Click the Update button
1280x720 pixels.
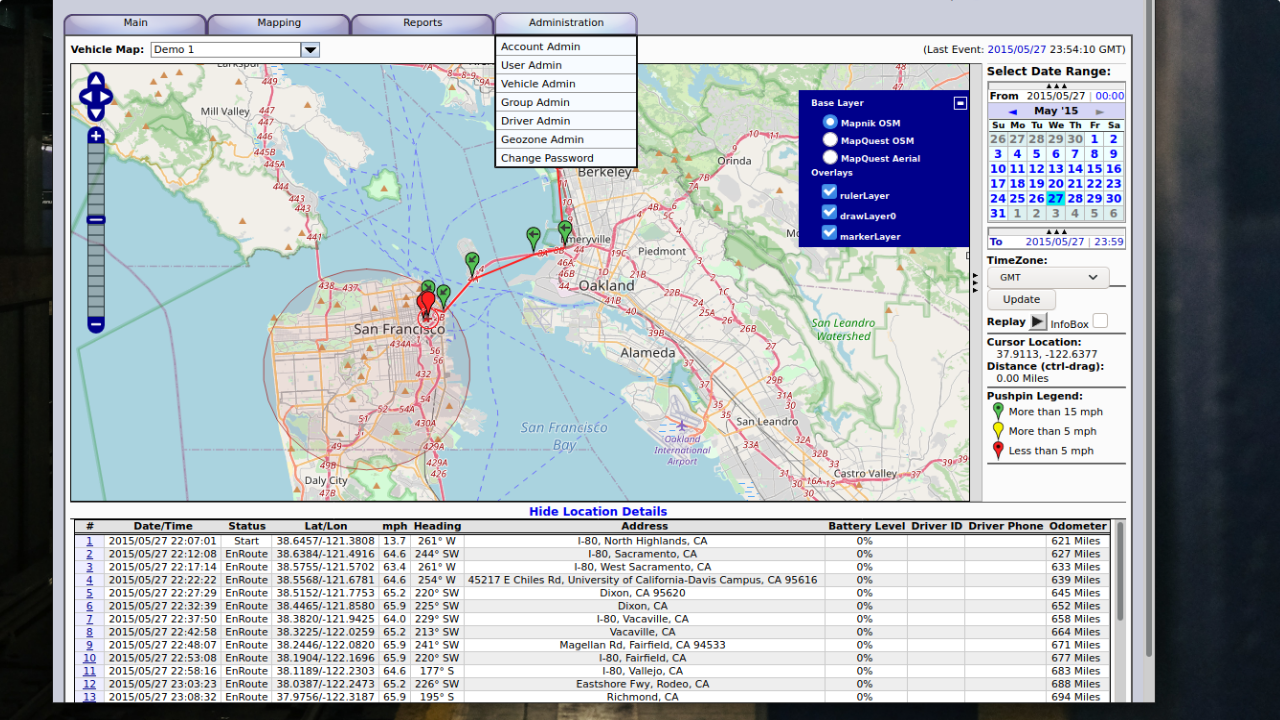click(x=1021, y=299)
